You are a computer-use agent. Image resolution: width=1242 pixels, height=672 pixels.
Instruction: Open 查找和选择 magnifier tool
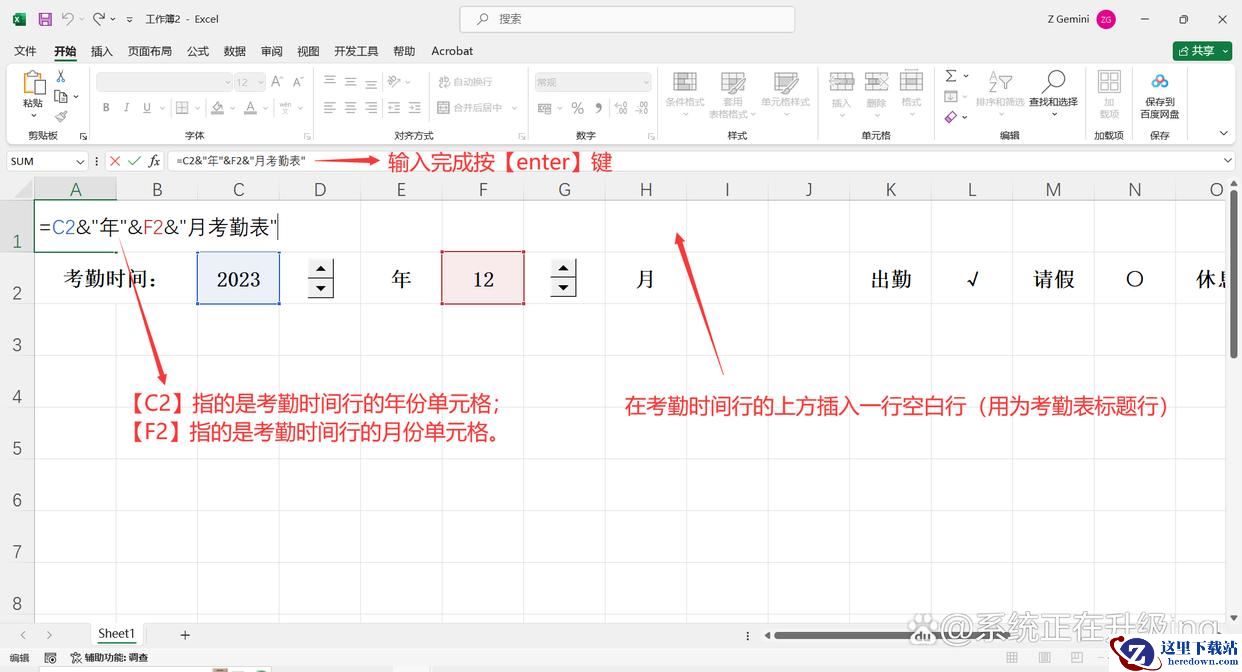1053,88
